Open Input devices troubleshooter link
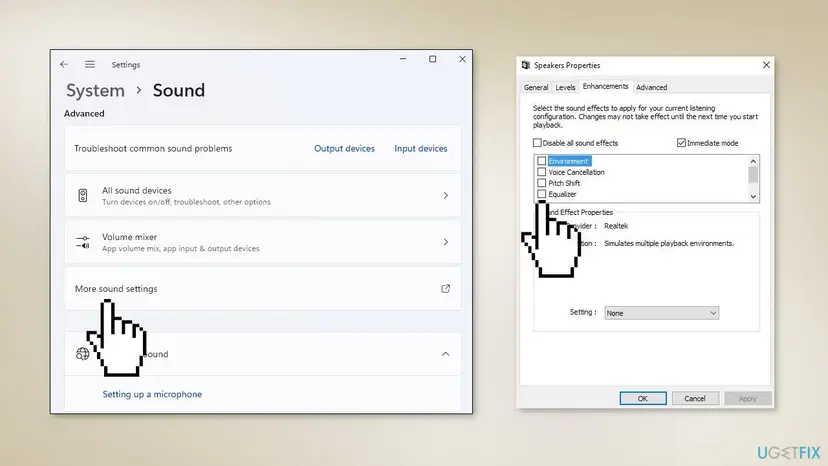828x466 pixels. click(420, 148)
